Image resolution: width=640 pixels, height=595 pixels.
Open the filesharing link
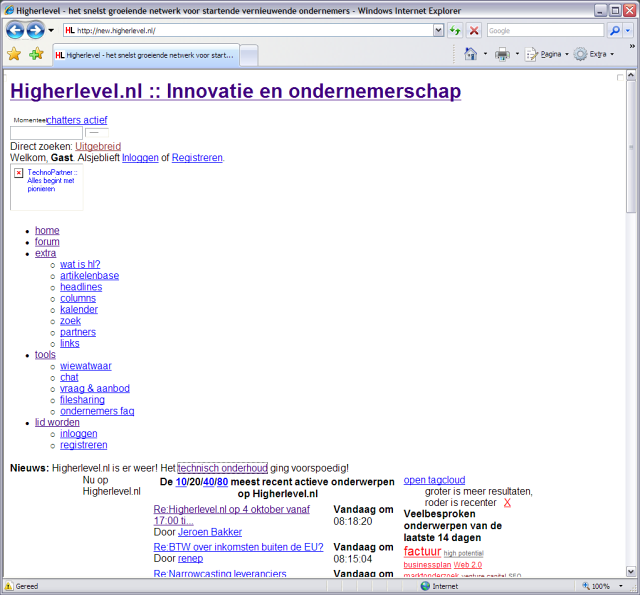82,400
